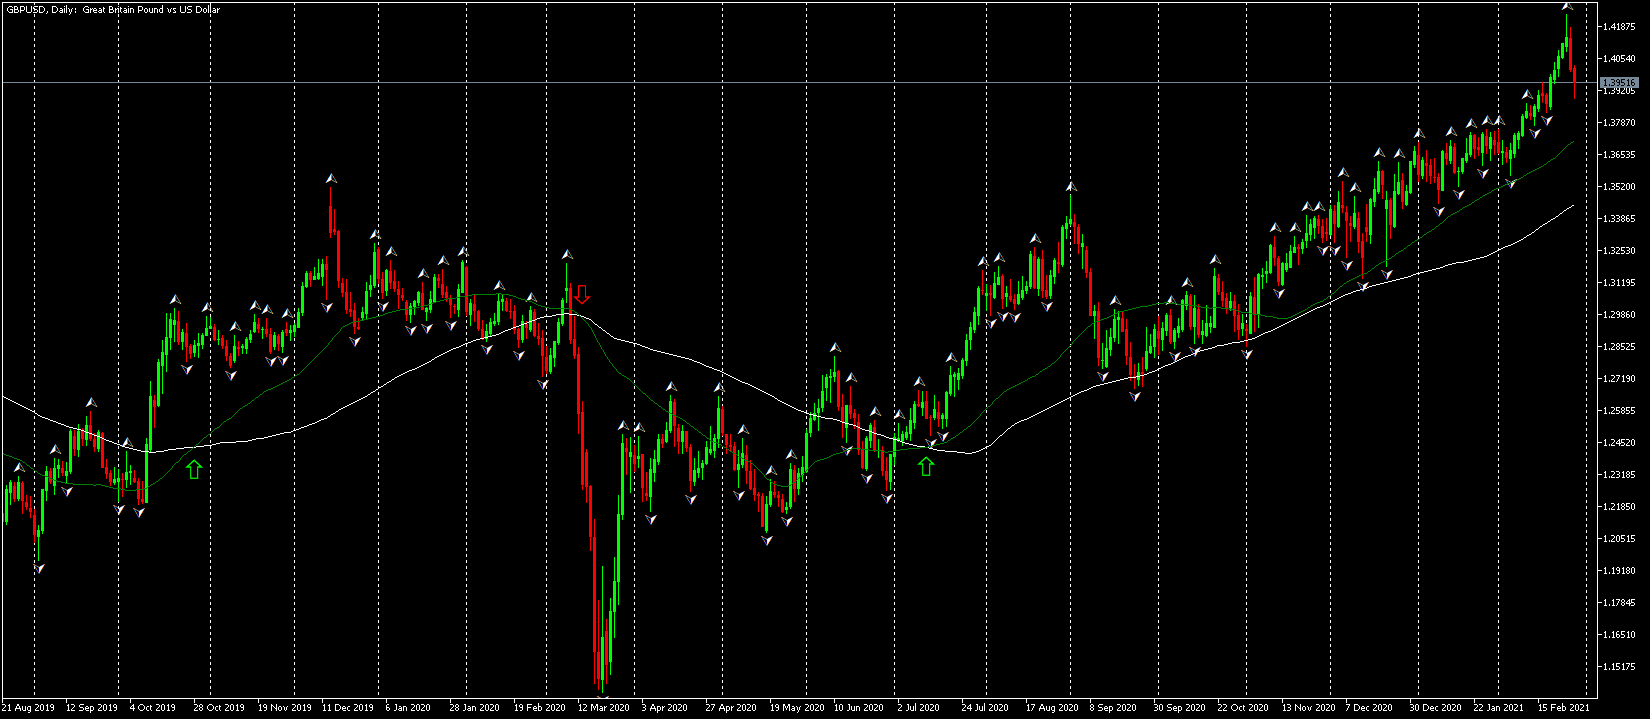Image resolution: width=1650 pixels, height=719 pixels.
Task: Click the 21 Aug 2019 date label
Action: [x=28, y=707]
